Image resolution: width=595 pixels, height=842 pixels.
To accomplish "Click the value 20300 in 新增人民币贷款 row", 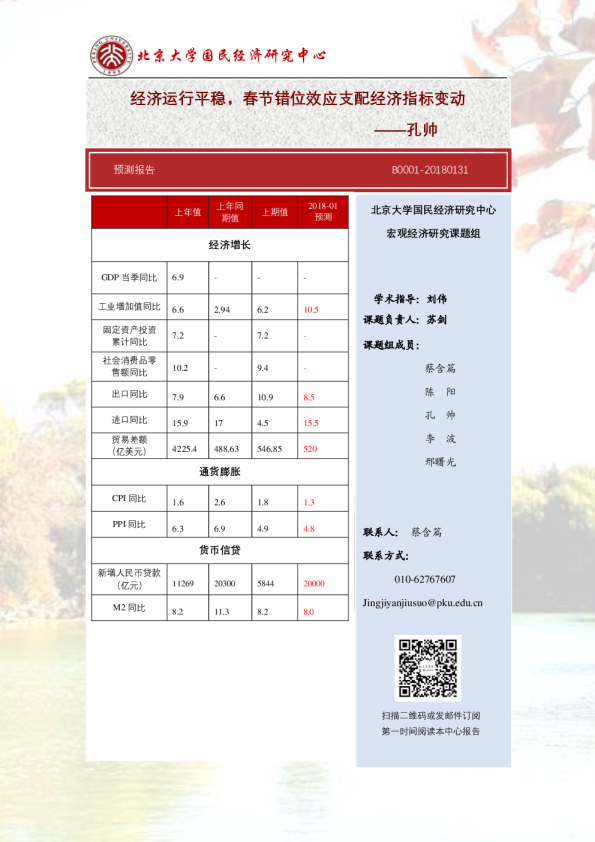I will pos(224,584).
